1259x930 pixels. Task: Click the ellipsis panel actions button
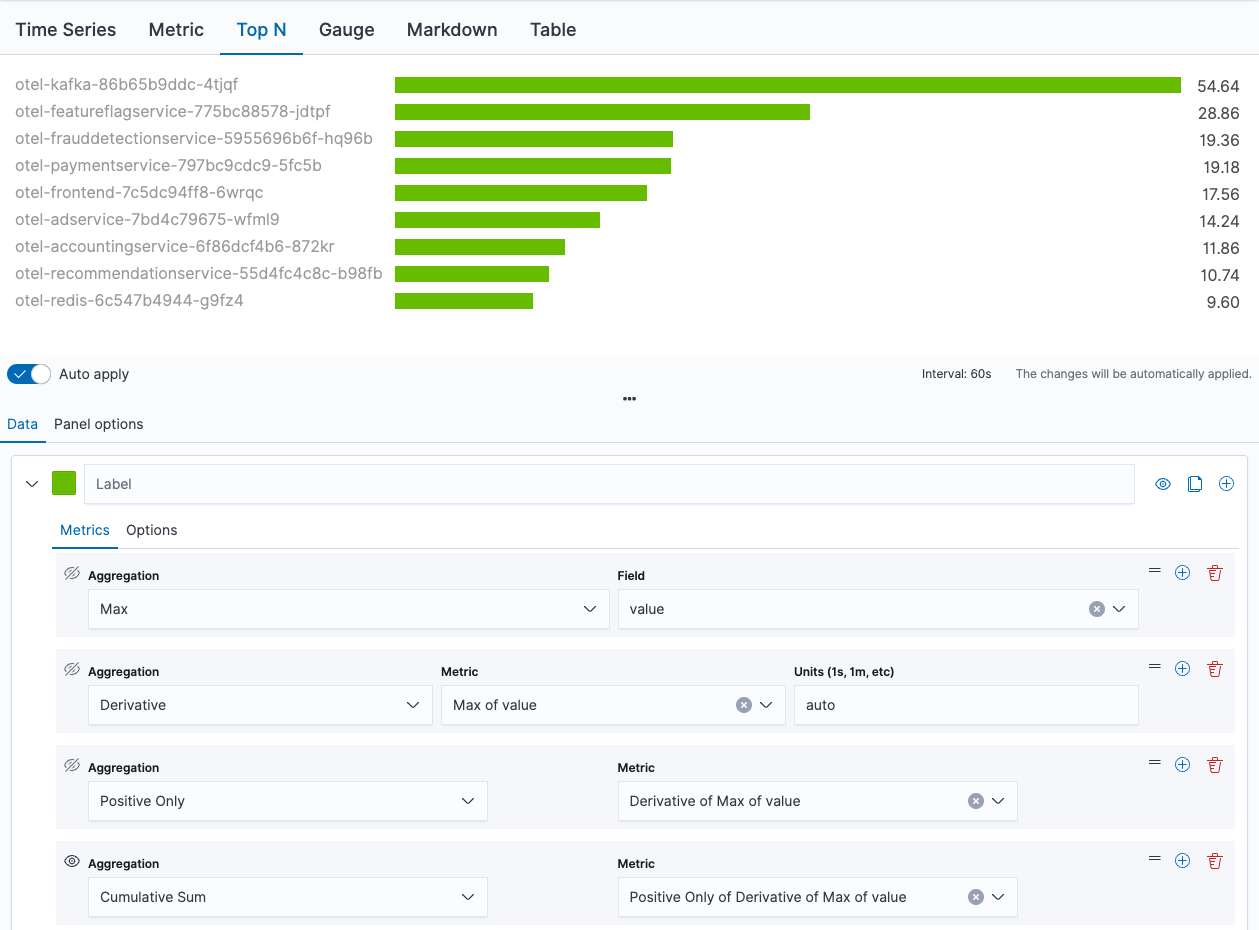coord(629,398)
